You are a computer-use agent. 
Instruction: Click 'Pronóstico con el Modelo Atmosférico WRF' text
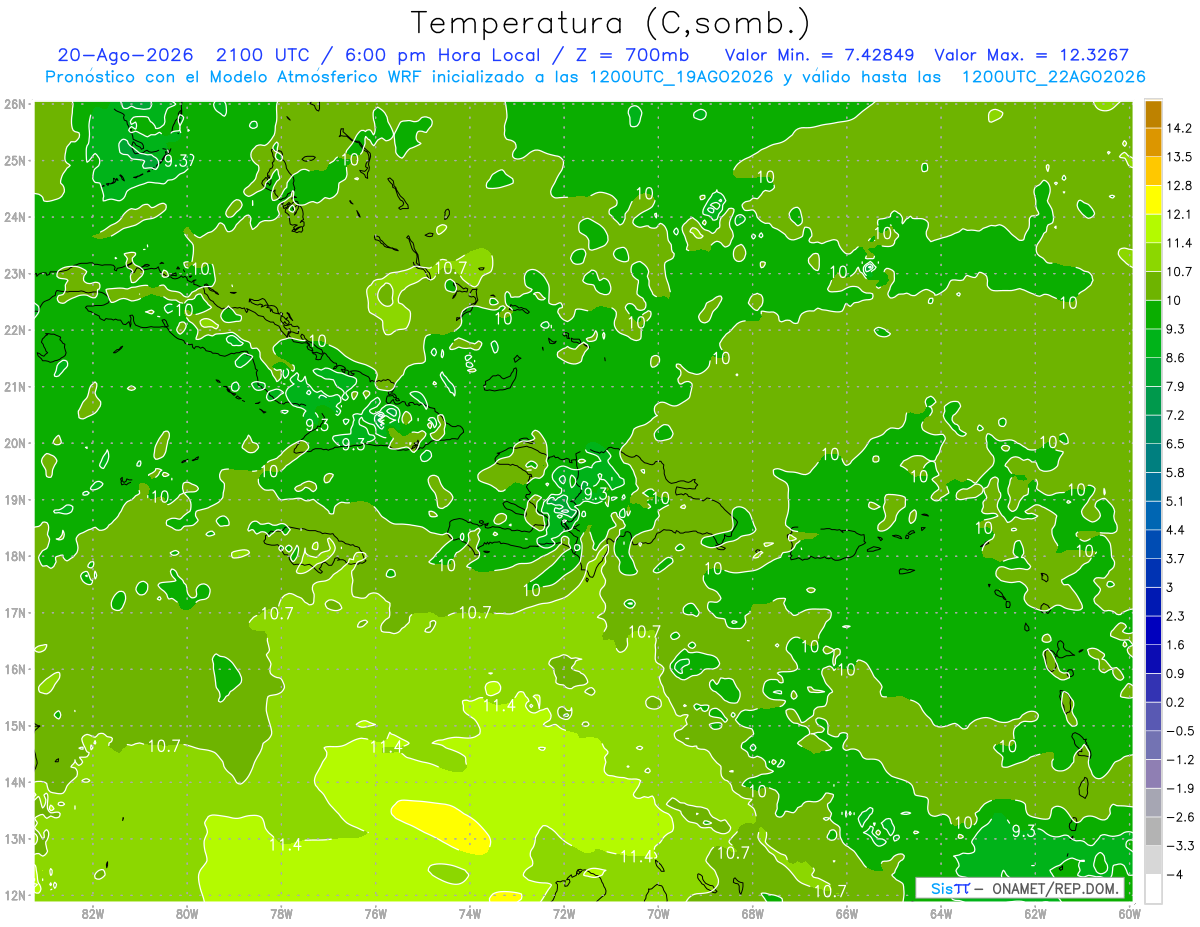[236, 77]
